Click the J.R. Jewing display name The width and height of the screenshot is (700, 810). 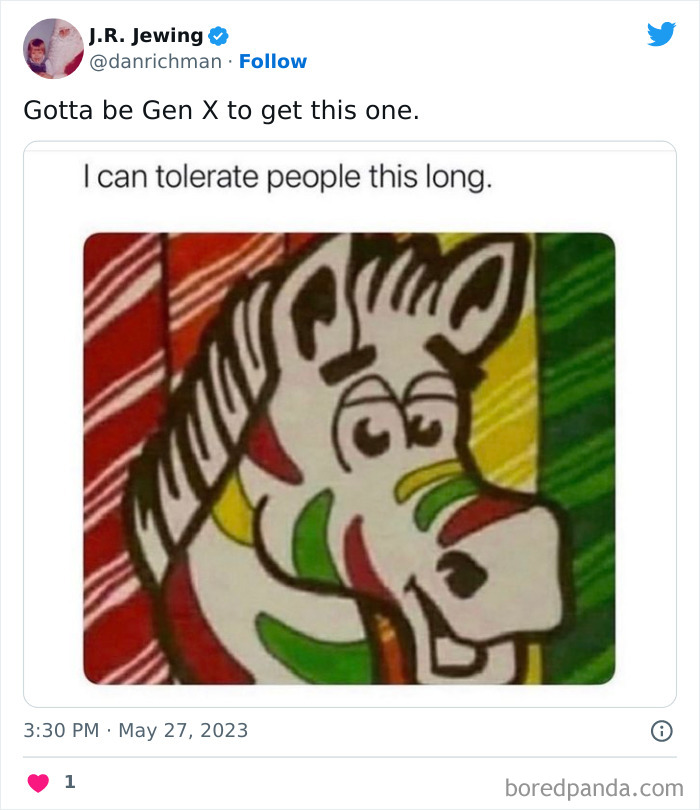(x=146, y=35)
